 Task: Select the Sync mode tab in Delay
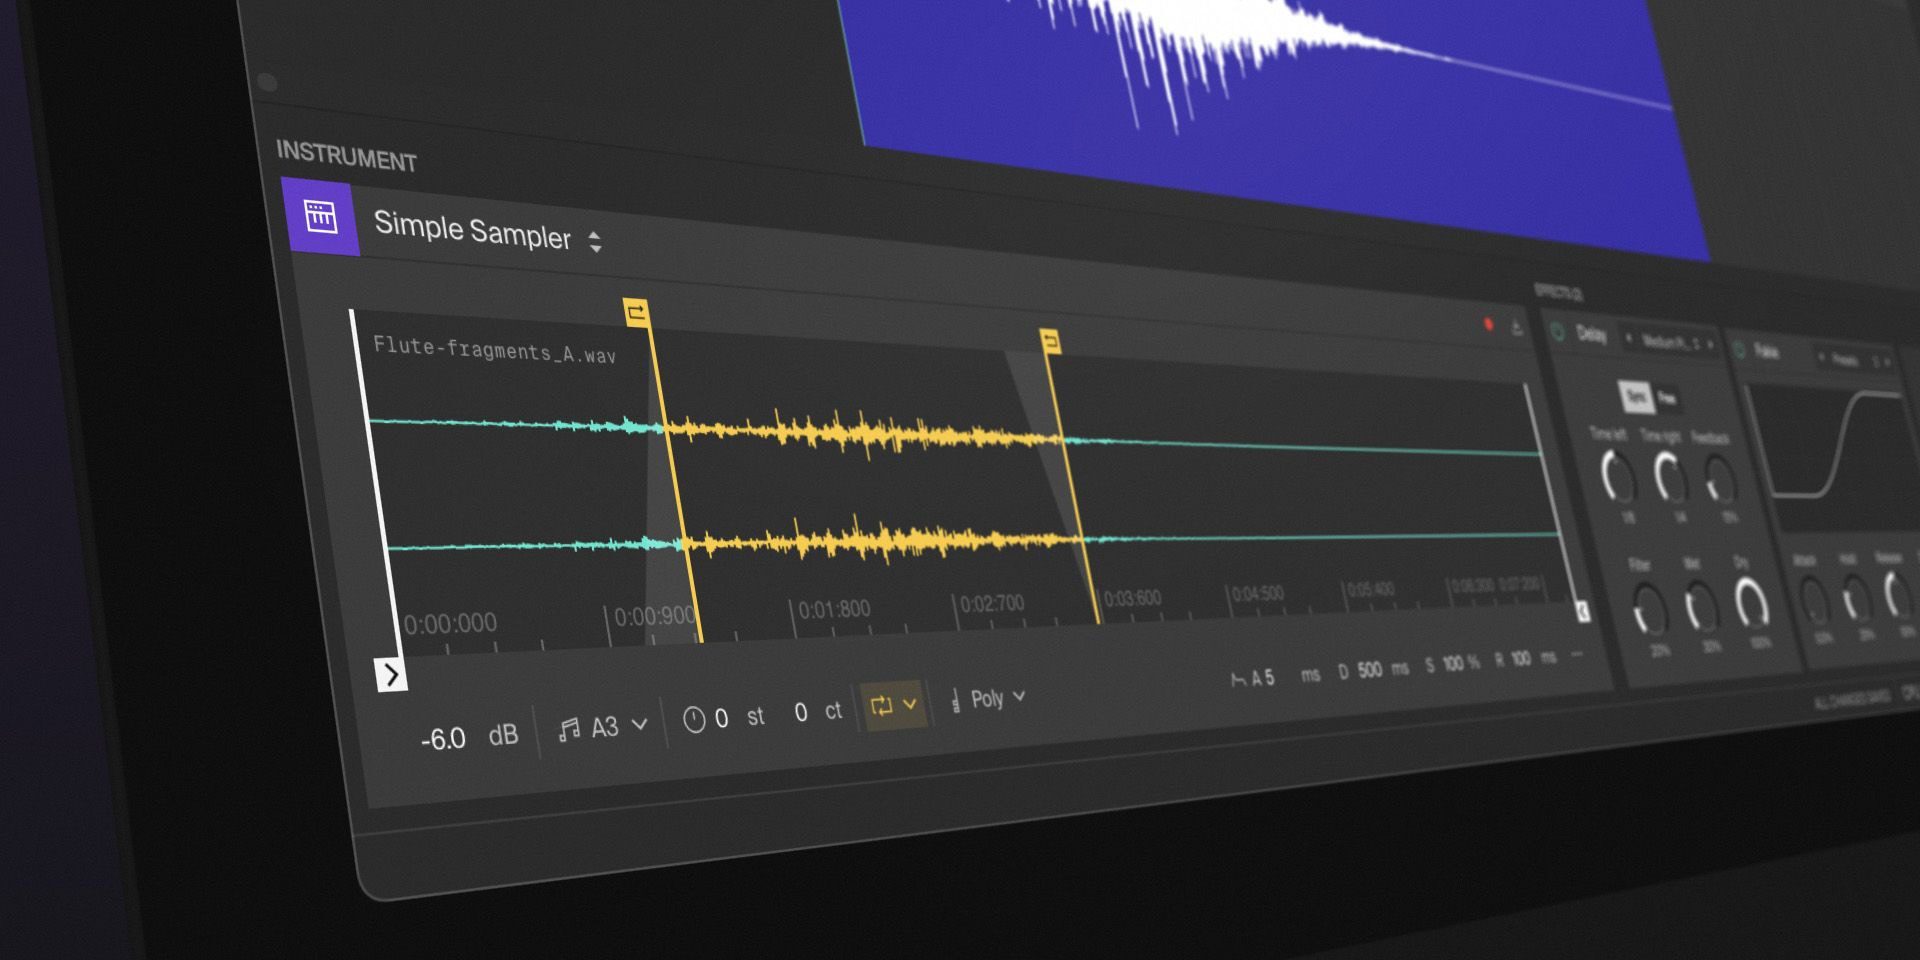point(1636,396)
